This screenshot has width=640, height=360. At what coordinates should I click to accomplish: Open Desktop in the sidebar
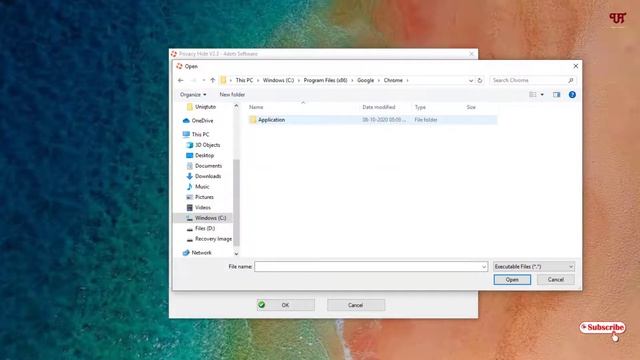[x=204, y=156]
